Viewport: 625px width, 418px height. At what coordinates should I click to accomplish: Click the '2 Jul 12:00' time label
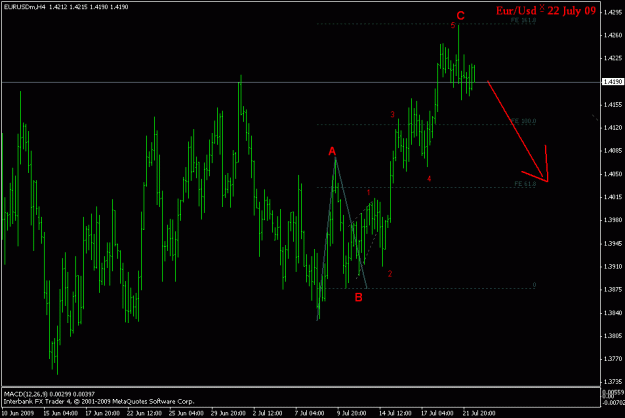pos(267,413)
